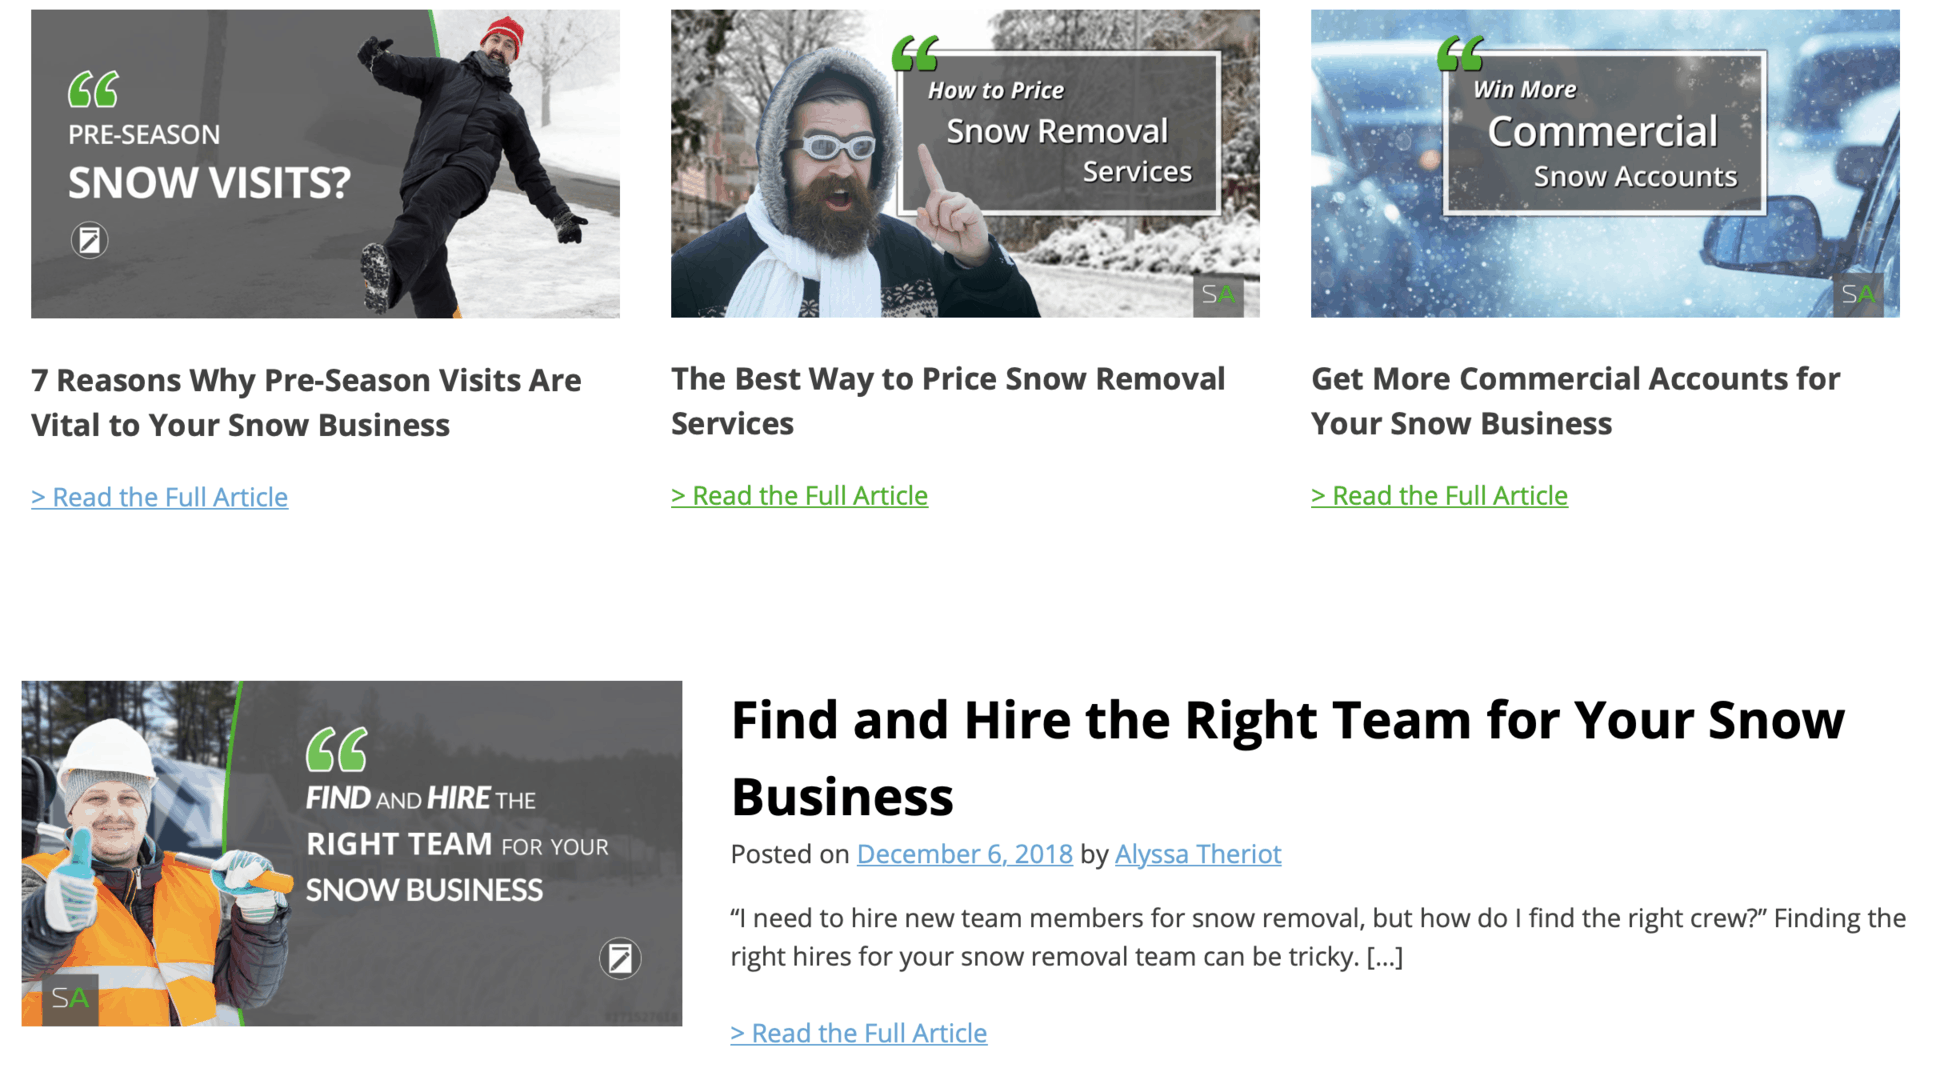Click the article pencil icon on Pre-Season Snow Visits image

pyautogui.click(x=89, y=240)
